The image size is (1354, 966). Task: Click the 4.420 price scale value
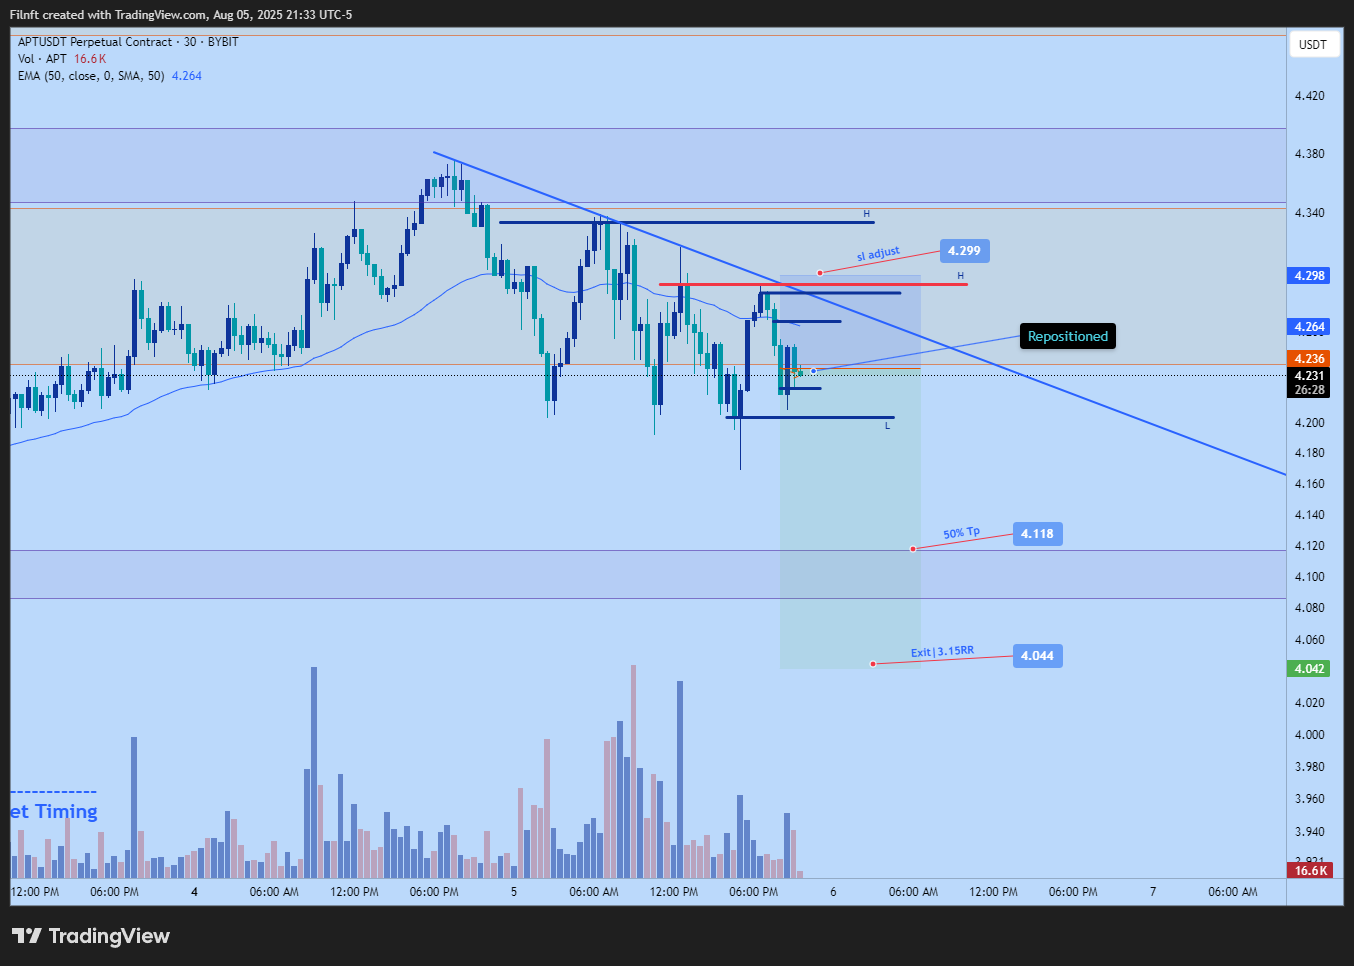[x=1309, y=96]
